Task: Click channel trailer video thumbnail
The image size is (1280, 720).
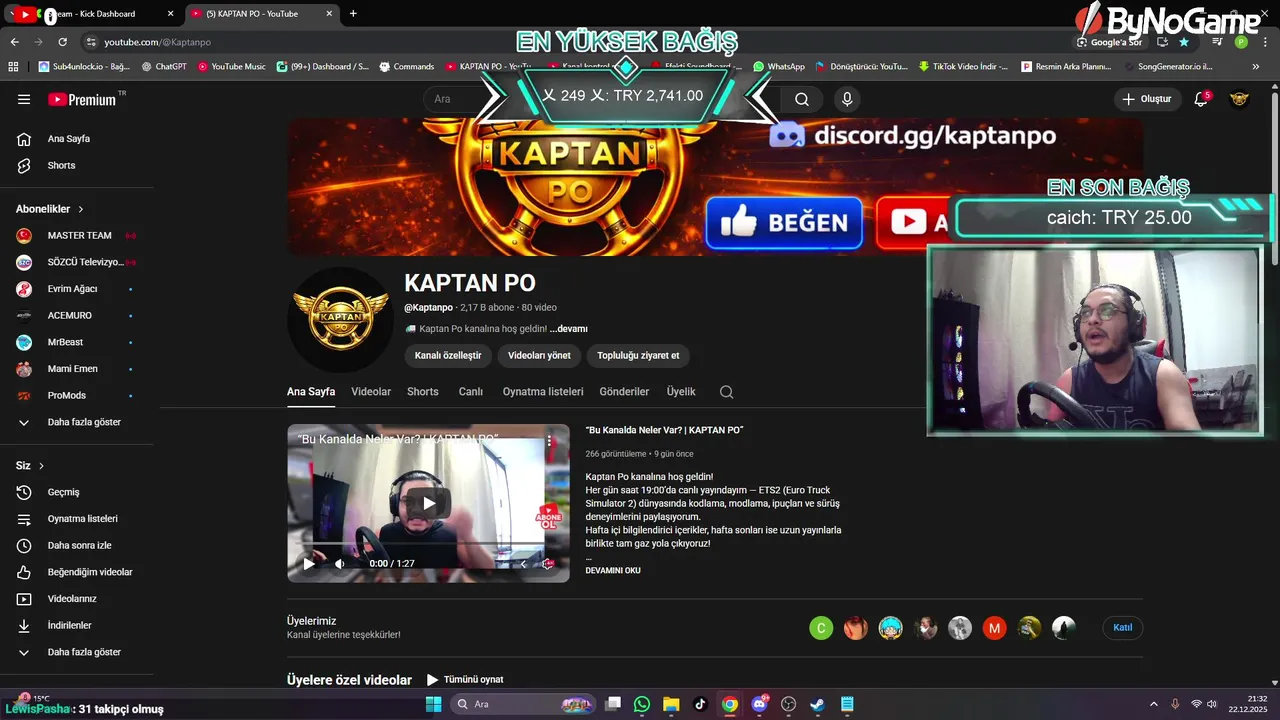Action: coord(428,503)
